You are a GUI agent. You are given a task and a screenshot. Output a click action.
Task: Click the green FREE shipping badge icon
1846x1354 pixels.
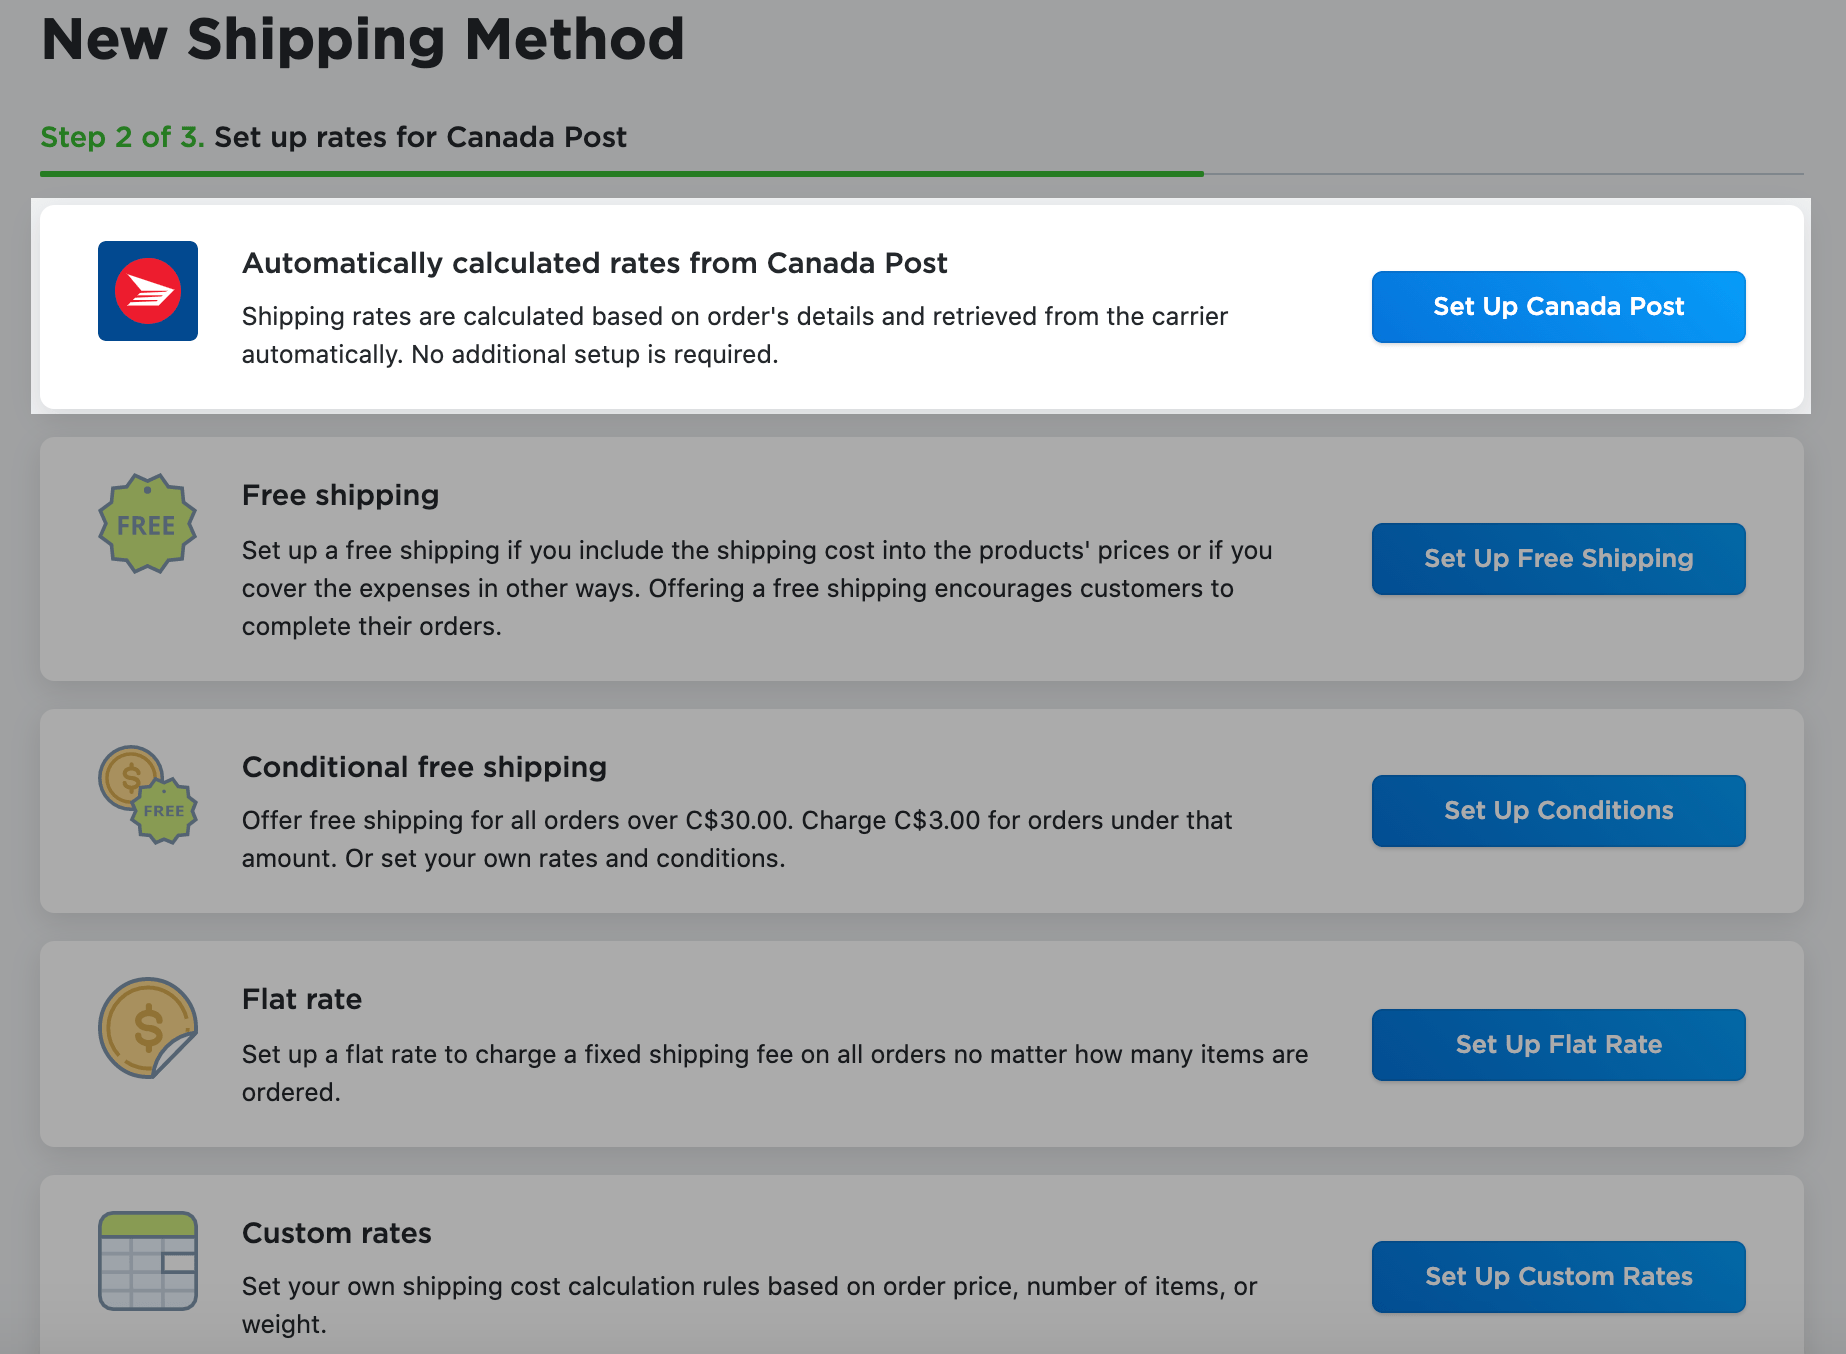pos(148,521)
